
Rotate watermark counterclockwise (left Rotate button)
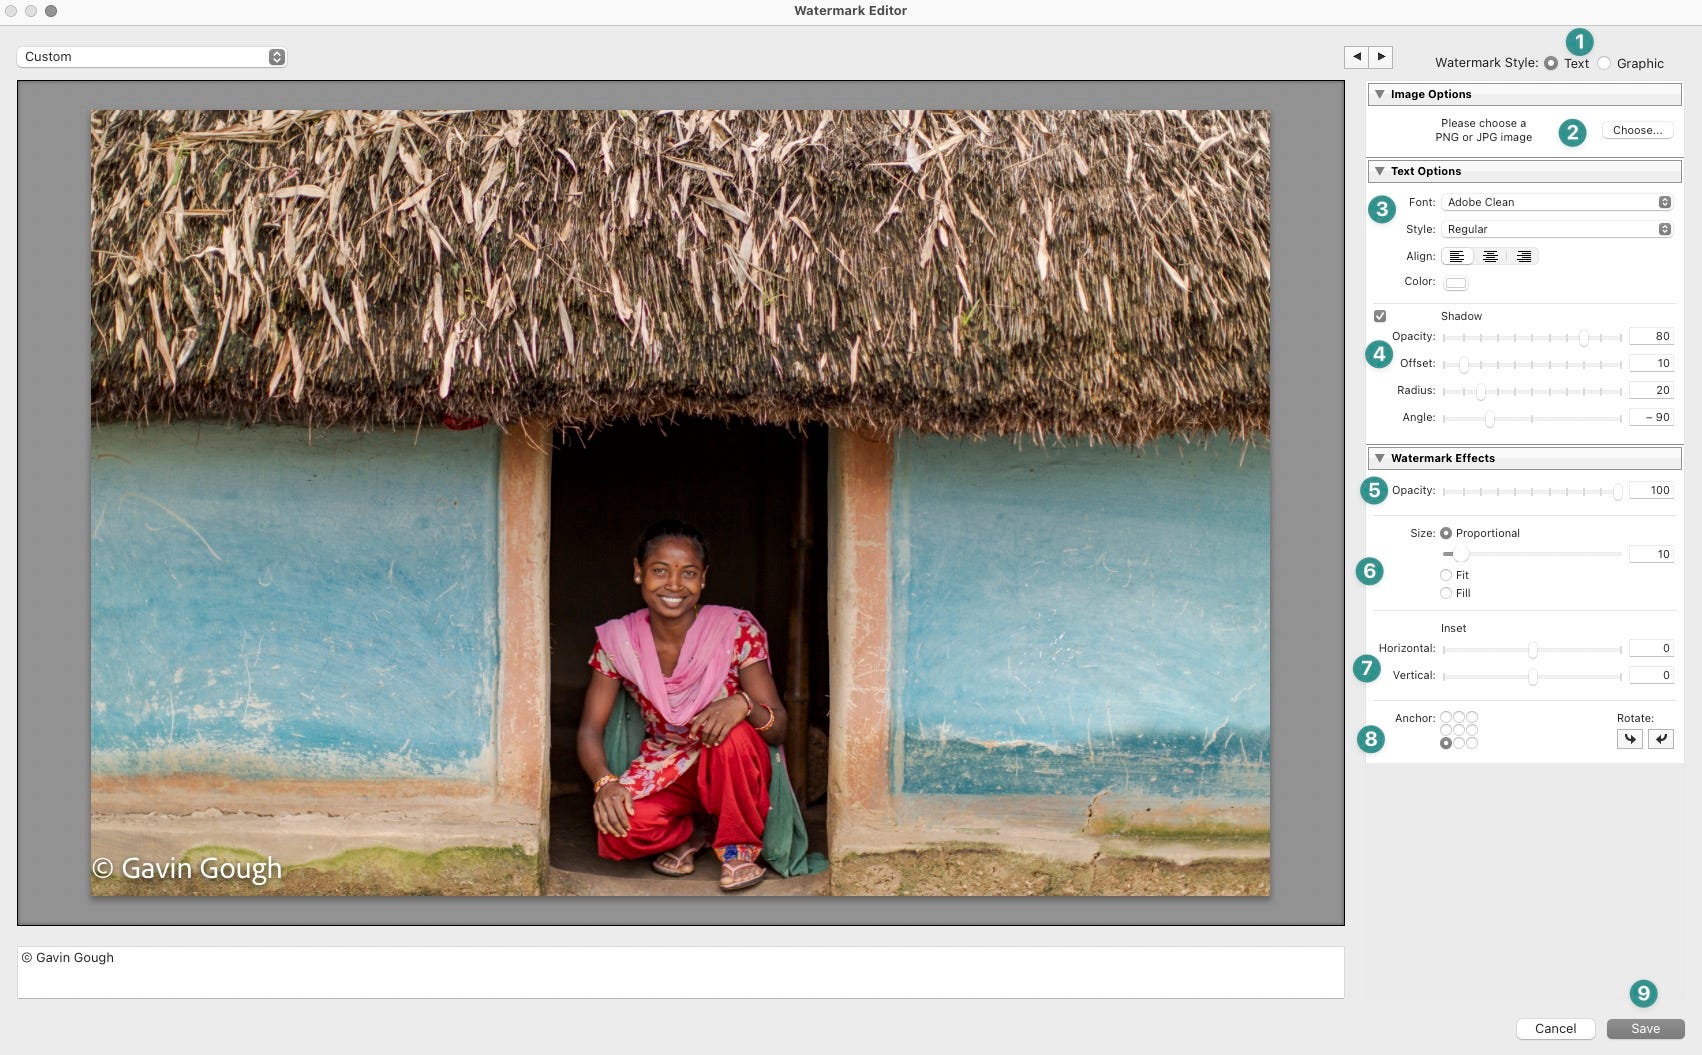tap(1630, 739)
